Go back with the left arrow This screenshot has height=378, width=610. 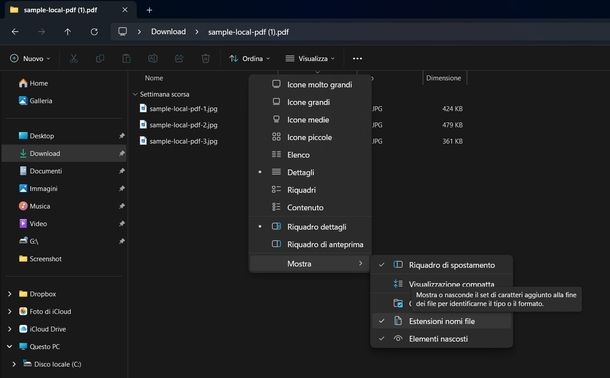(15, 32)
